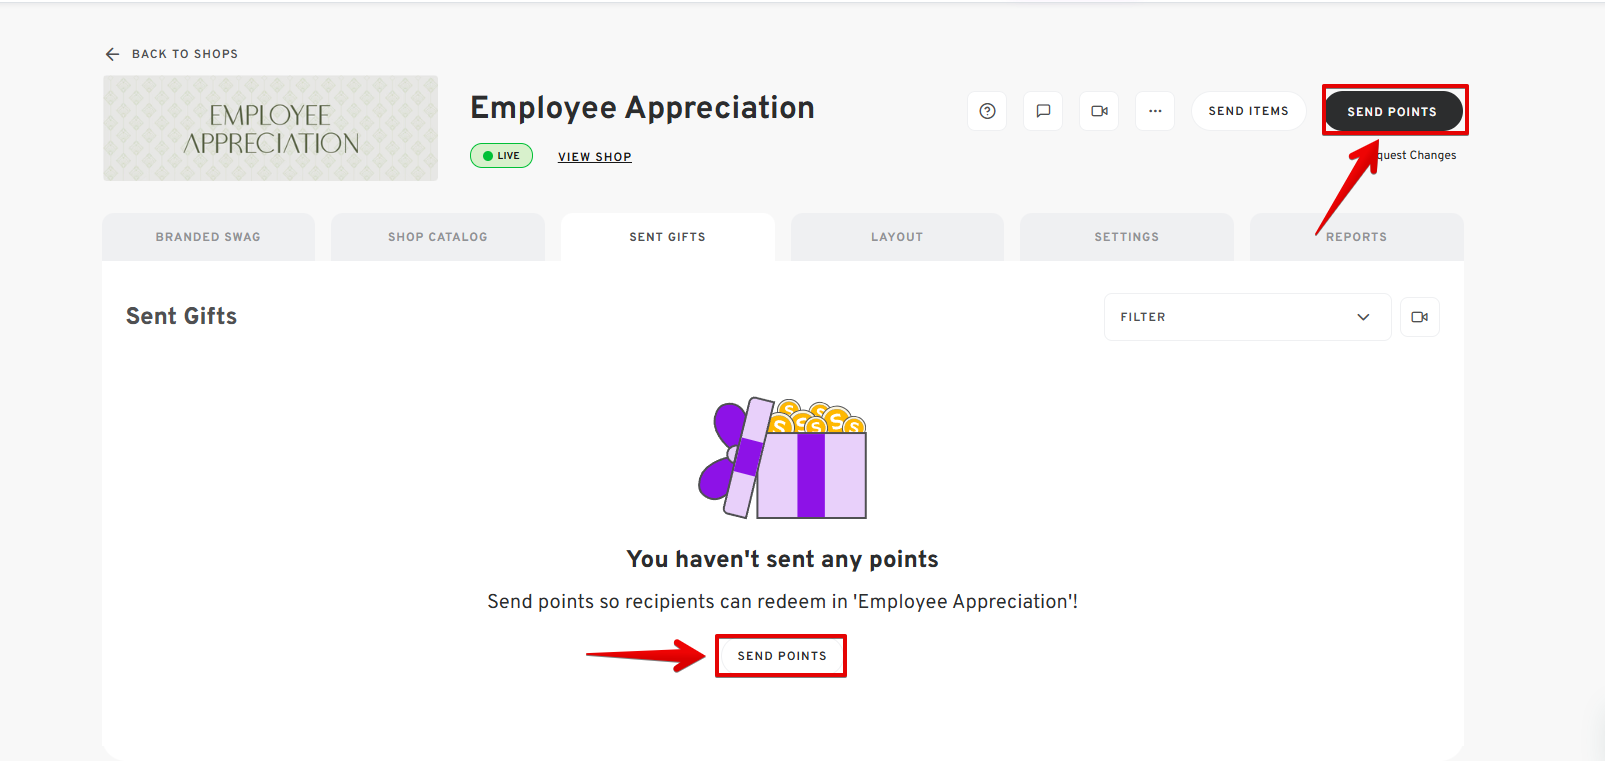Screen dimensions: 1605x761
Task: Click the Send Items button
Action: pyautogui.click(x=1248, y=111)
